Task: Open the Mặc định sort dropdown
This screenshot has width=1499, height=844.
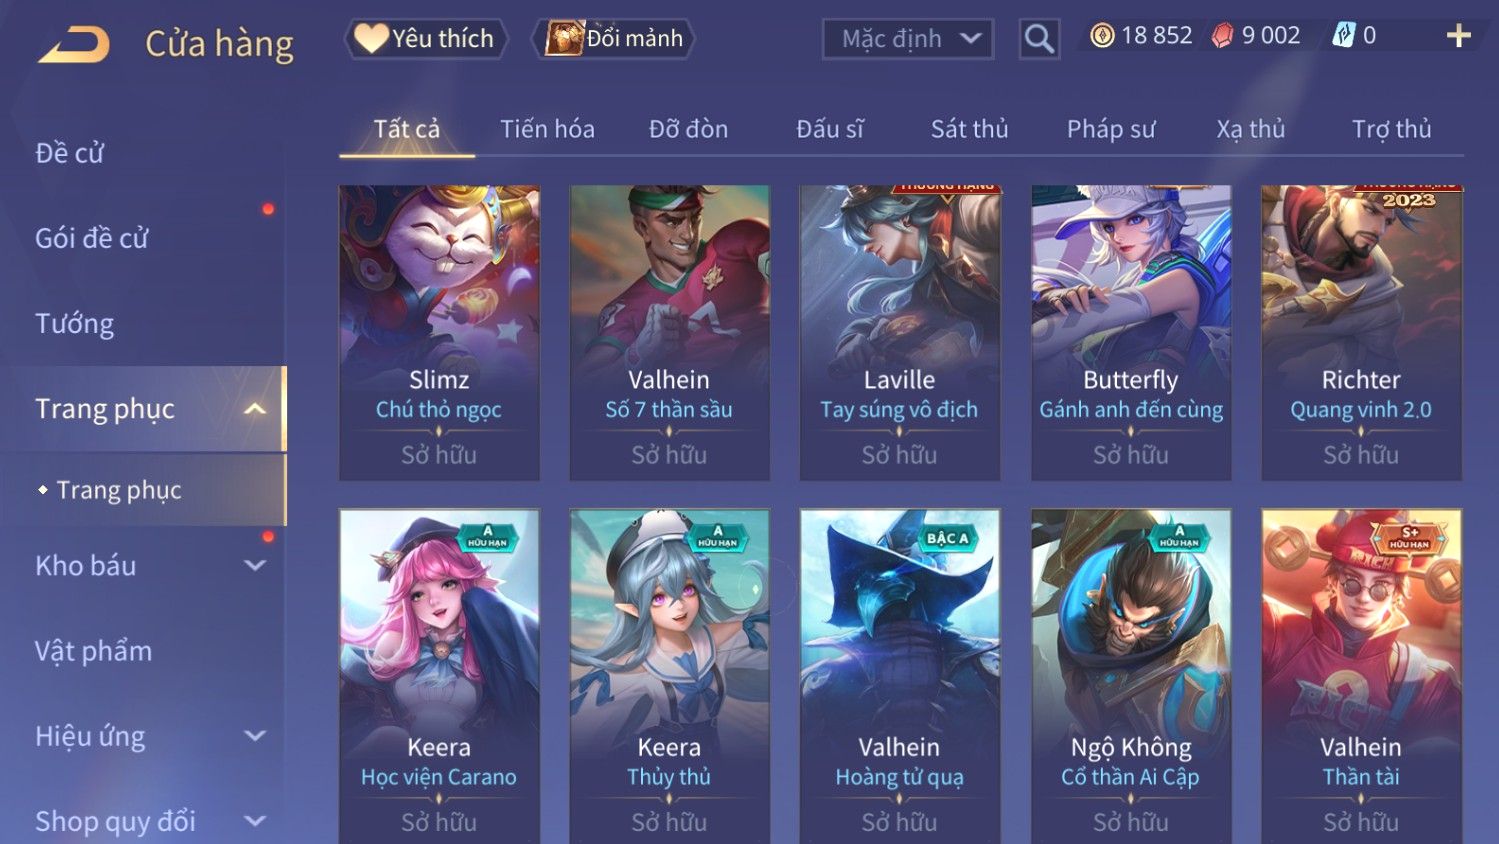Action: (908, 39)
